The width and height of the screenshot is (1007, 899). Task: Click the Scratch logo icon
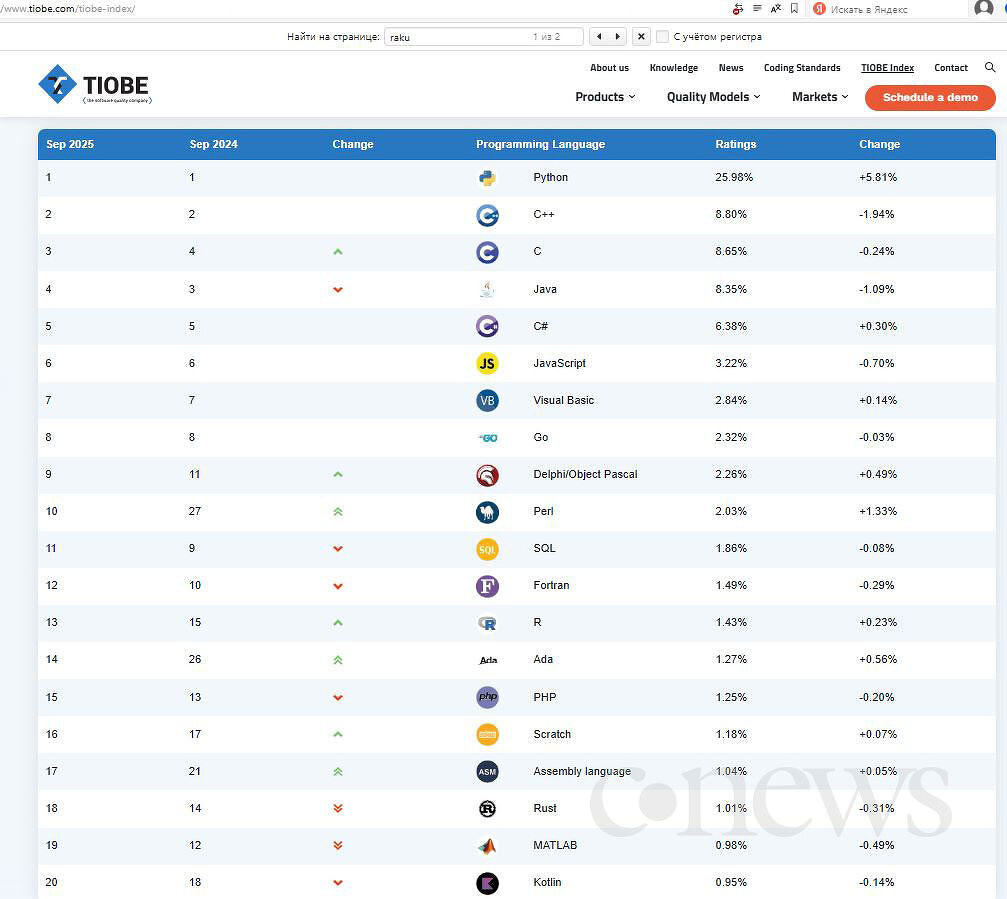click(487, 735)
